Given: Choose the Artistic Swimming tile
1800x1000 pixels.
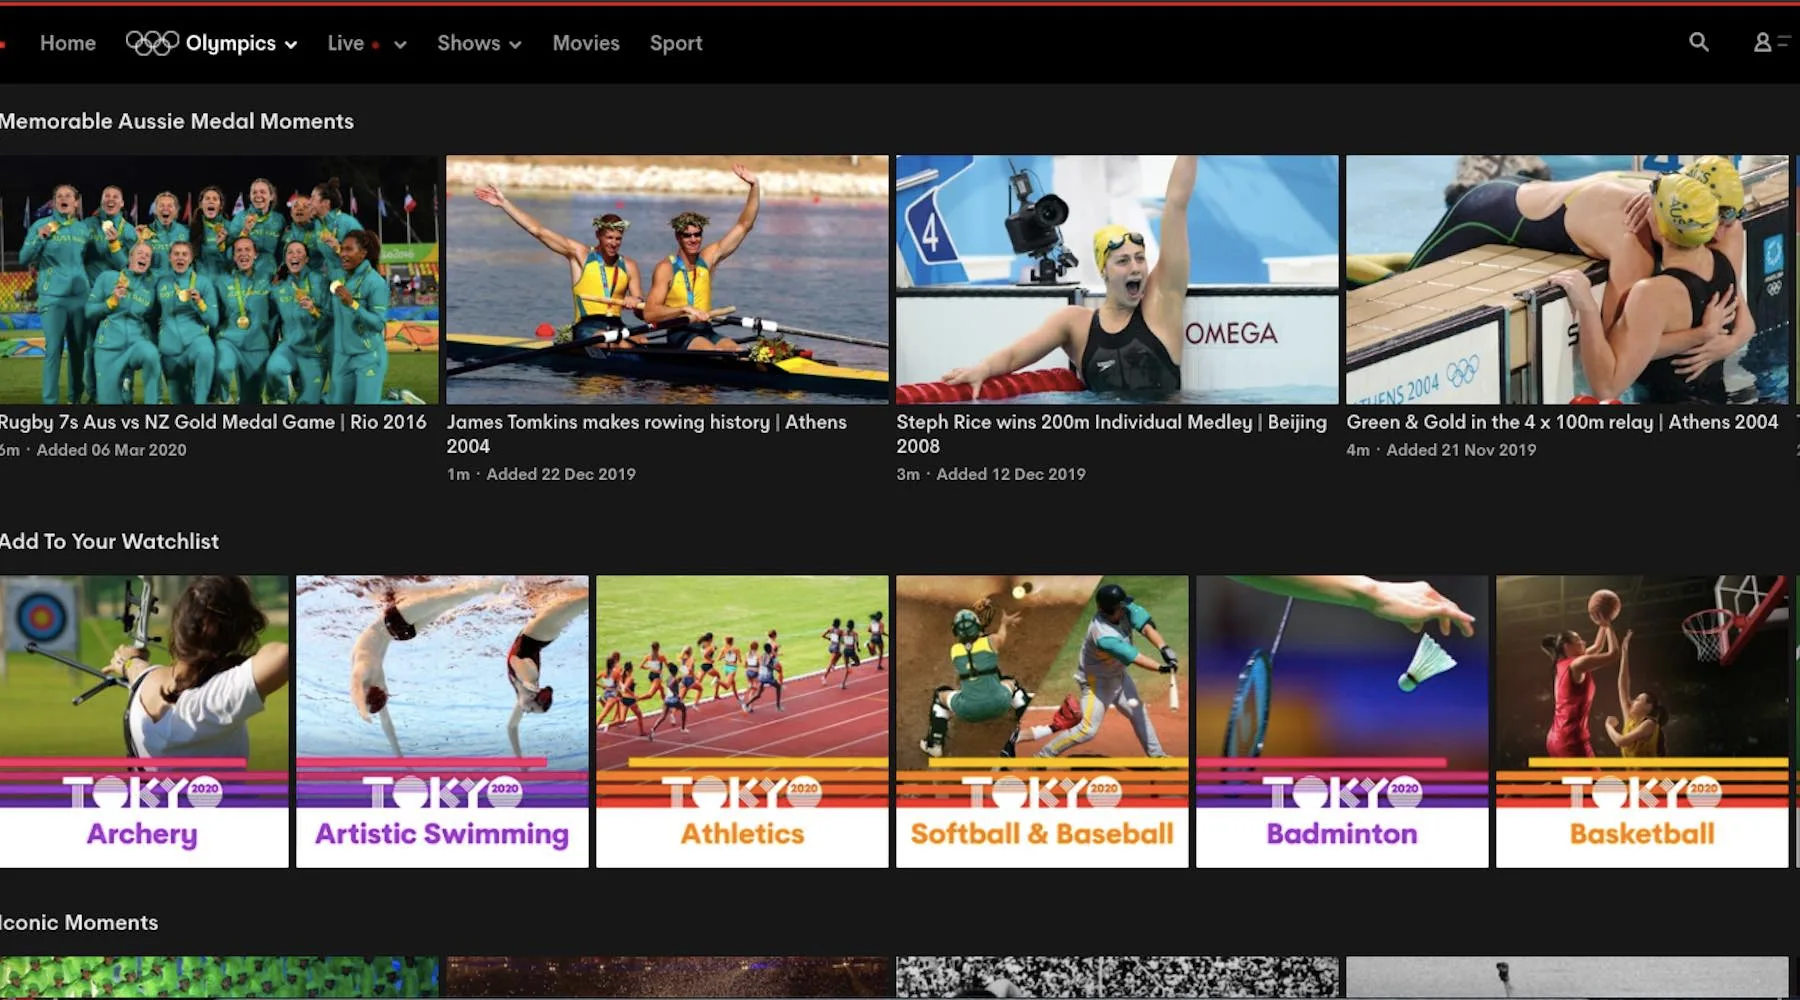Looking at the screenshot, I should (x=442, y=720).
